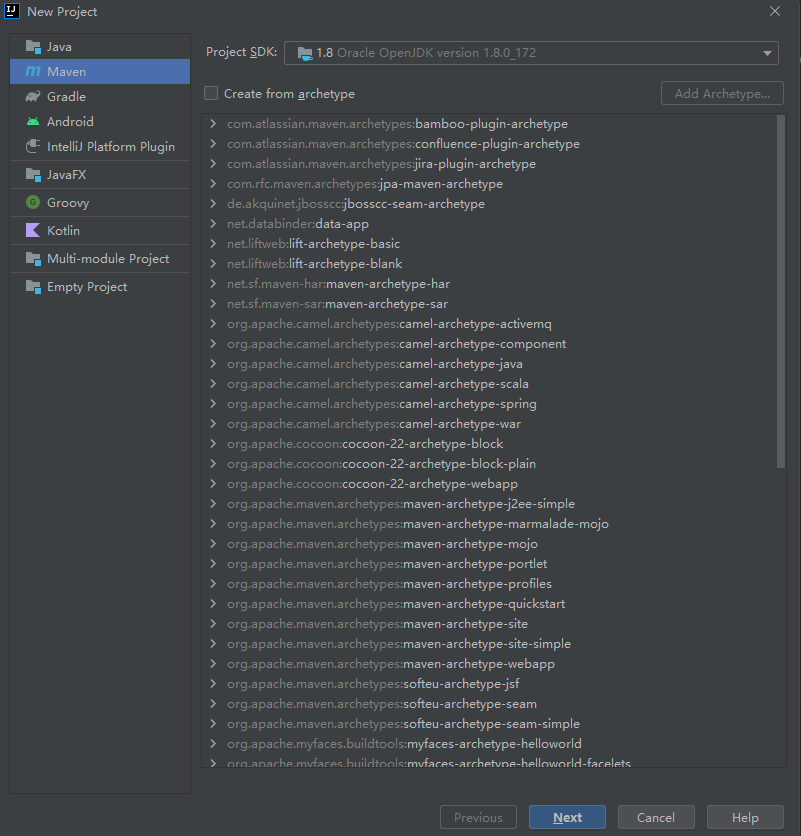Select maven-archetype-sar row
The image size is (801, 836).
[x=489, y=304]
